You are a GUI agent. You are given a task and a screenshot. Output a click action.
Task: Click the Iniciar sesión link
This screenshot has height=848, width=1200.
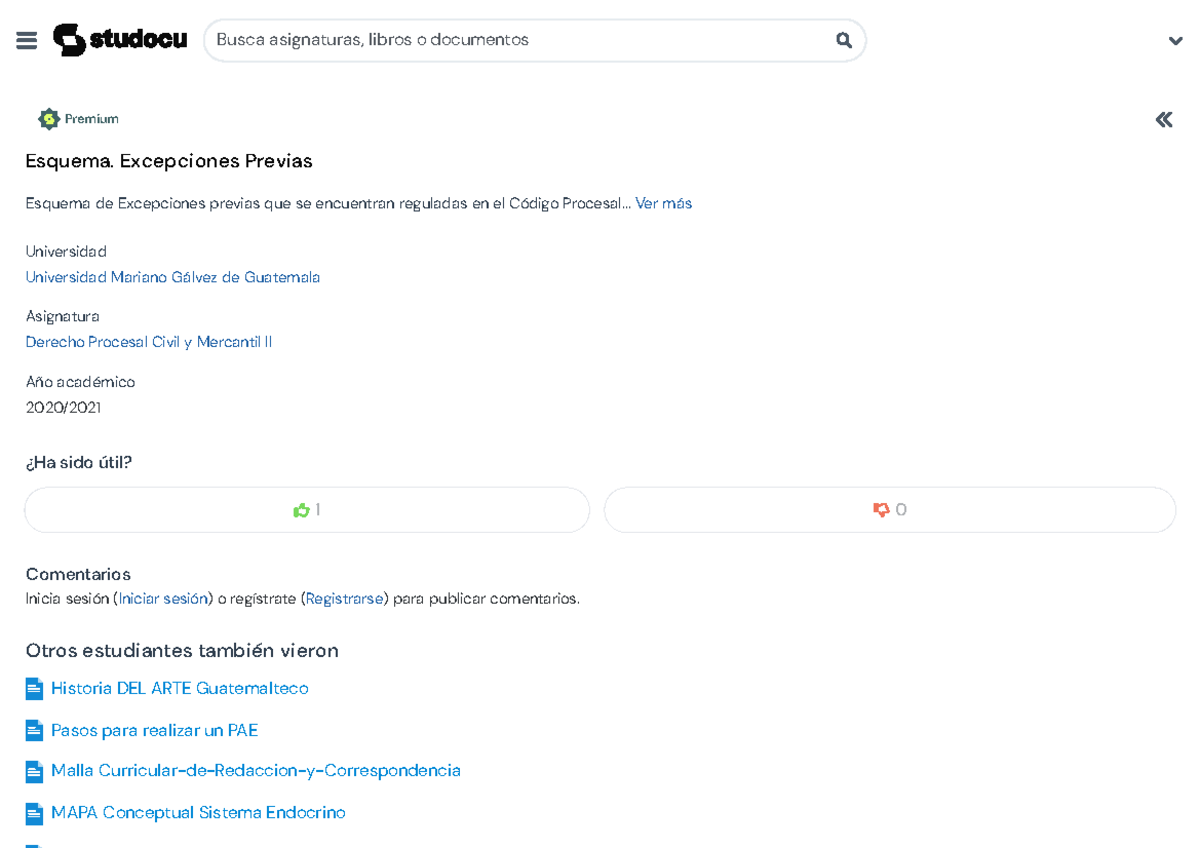pos(163,599)
